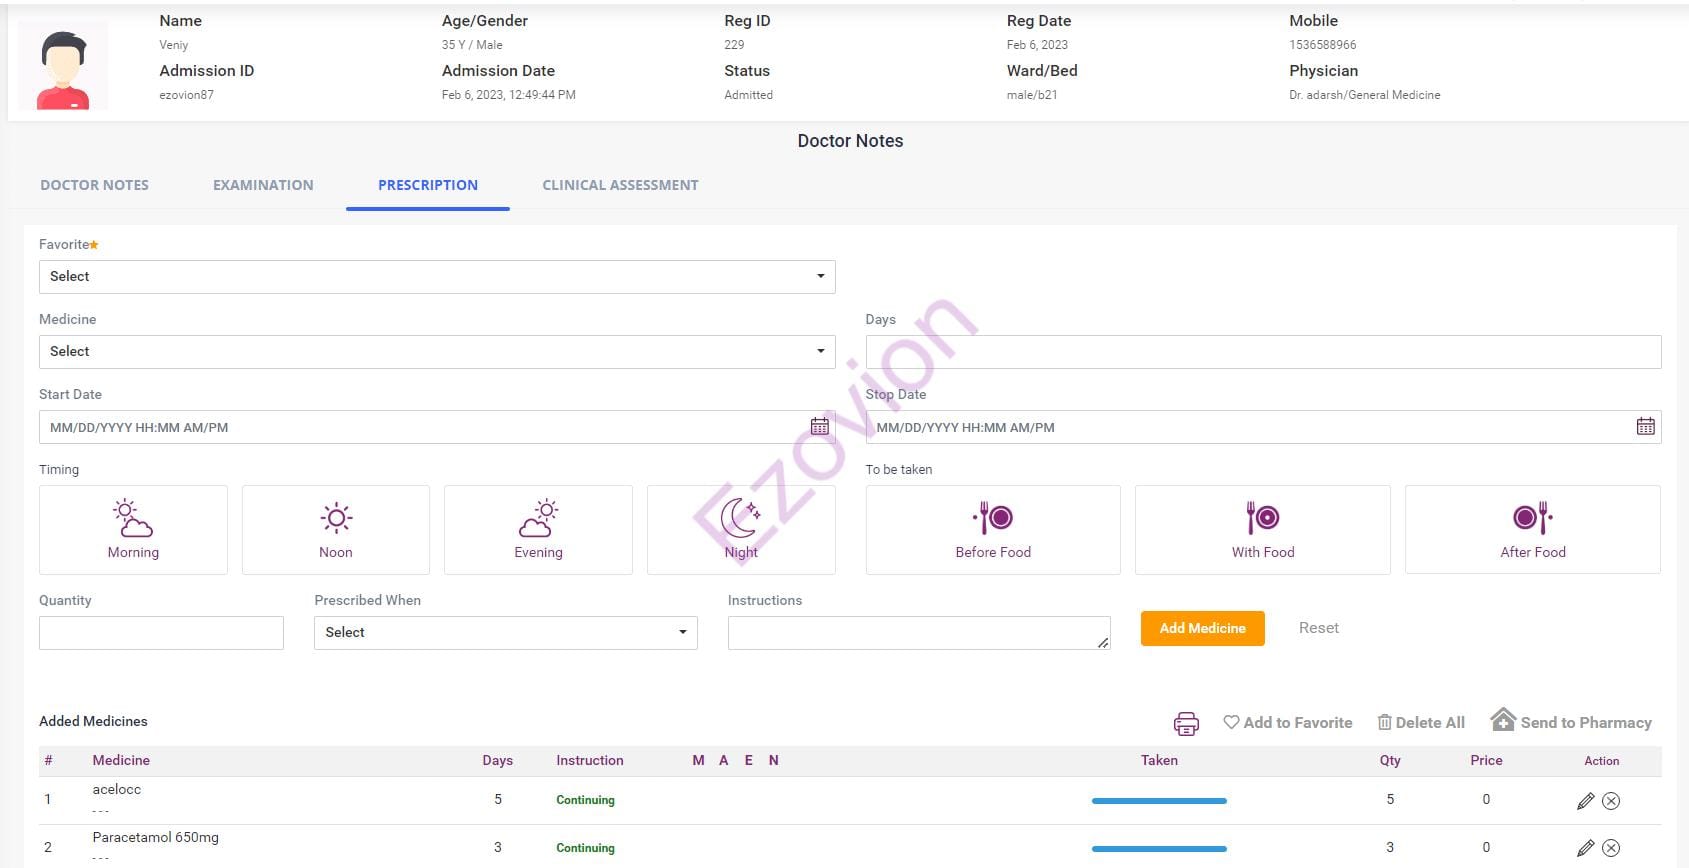The height and width of the screenshot is (868, 1689).
Task: Go to the Clinical Assessment tab
Action: coord(620,185)
